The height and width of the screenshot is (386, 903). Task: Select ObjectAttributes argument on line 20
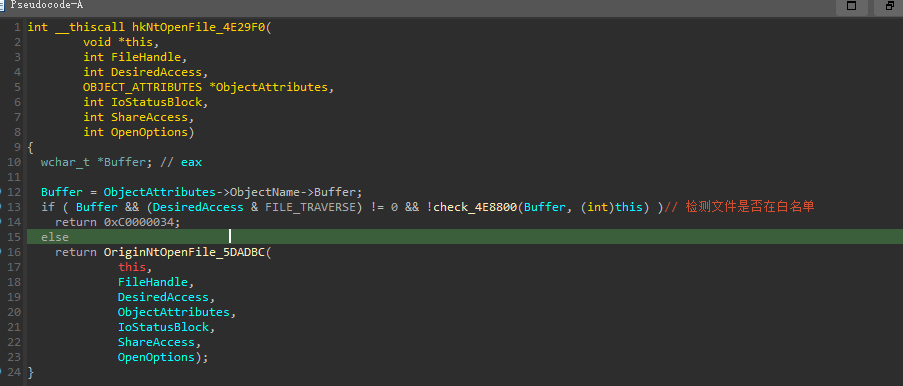click(173, 312)
